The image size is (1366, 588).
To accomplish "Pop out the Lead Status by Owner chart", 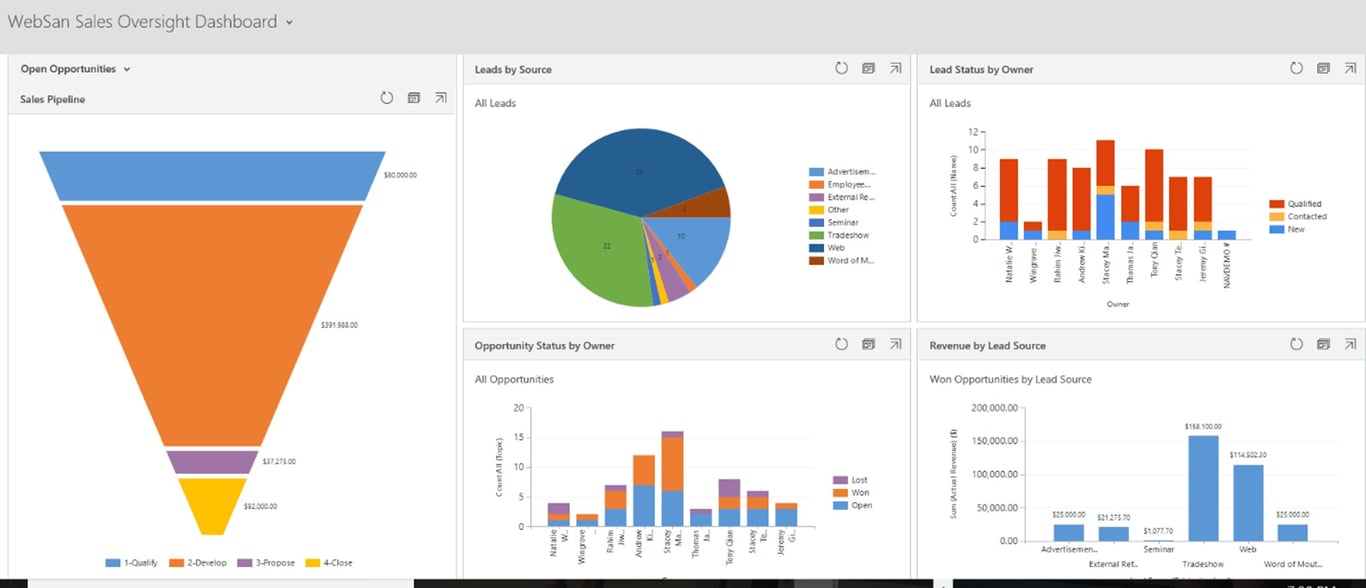I will (1350, 68).
